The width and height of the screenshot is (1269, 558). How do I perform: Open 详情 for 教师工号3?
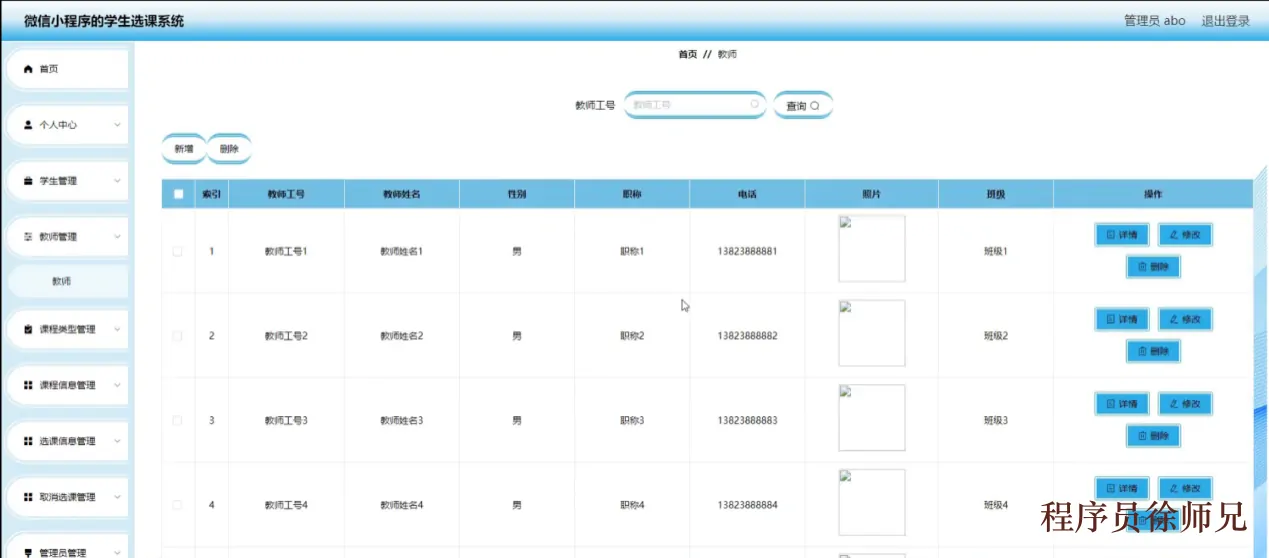pyautogui.click(x=1122, y=404)
